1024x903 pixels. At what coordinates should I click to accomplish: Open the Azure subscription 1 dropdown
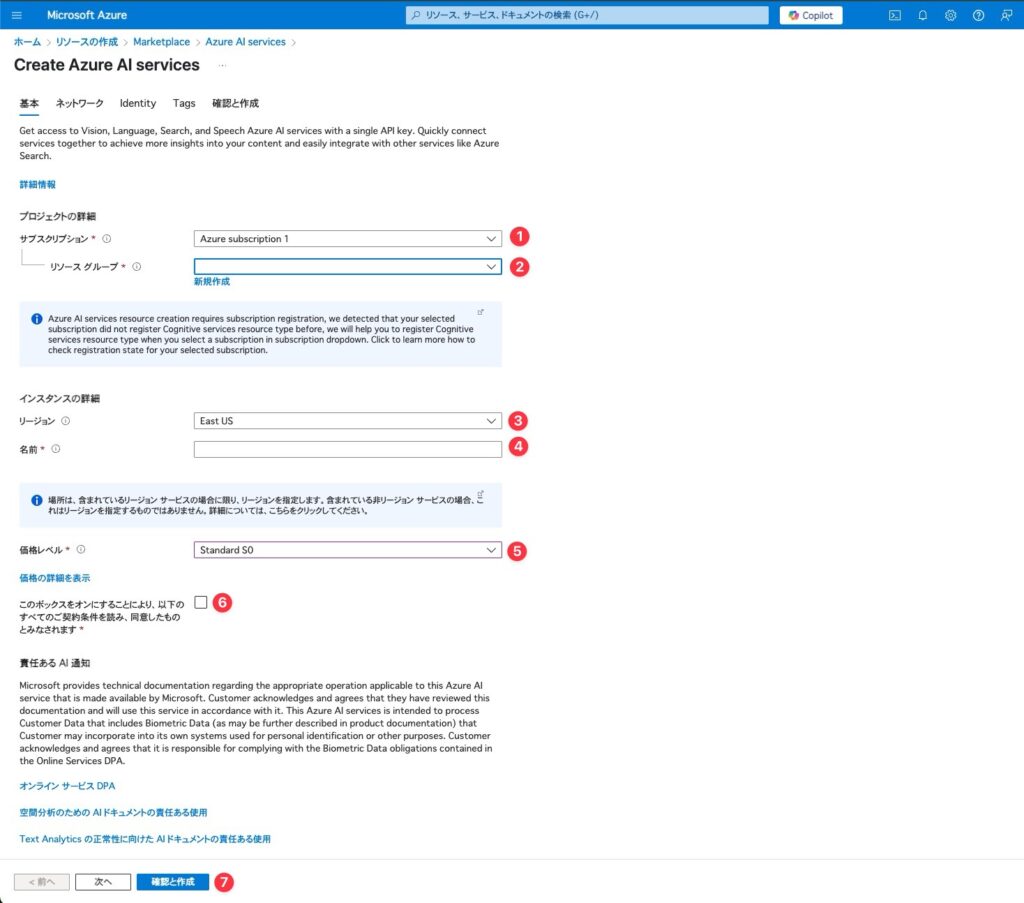(x=347, y=238)
